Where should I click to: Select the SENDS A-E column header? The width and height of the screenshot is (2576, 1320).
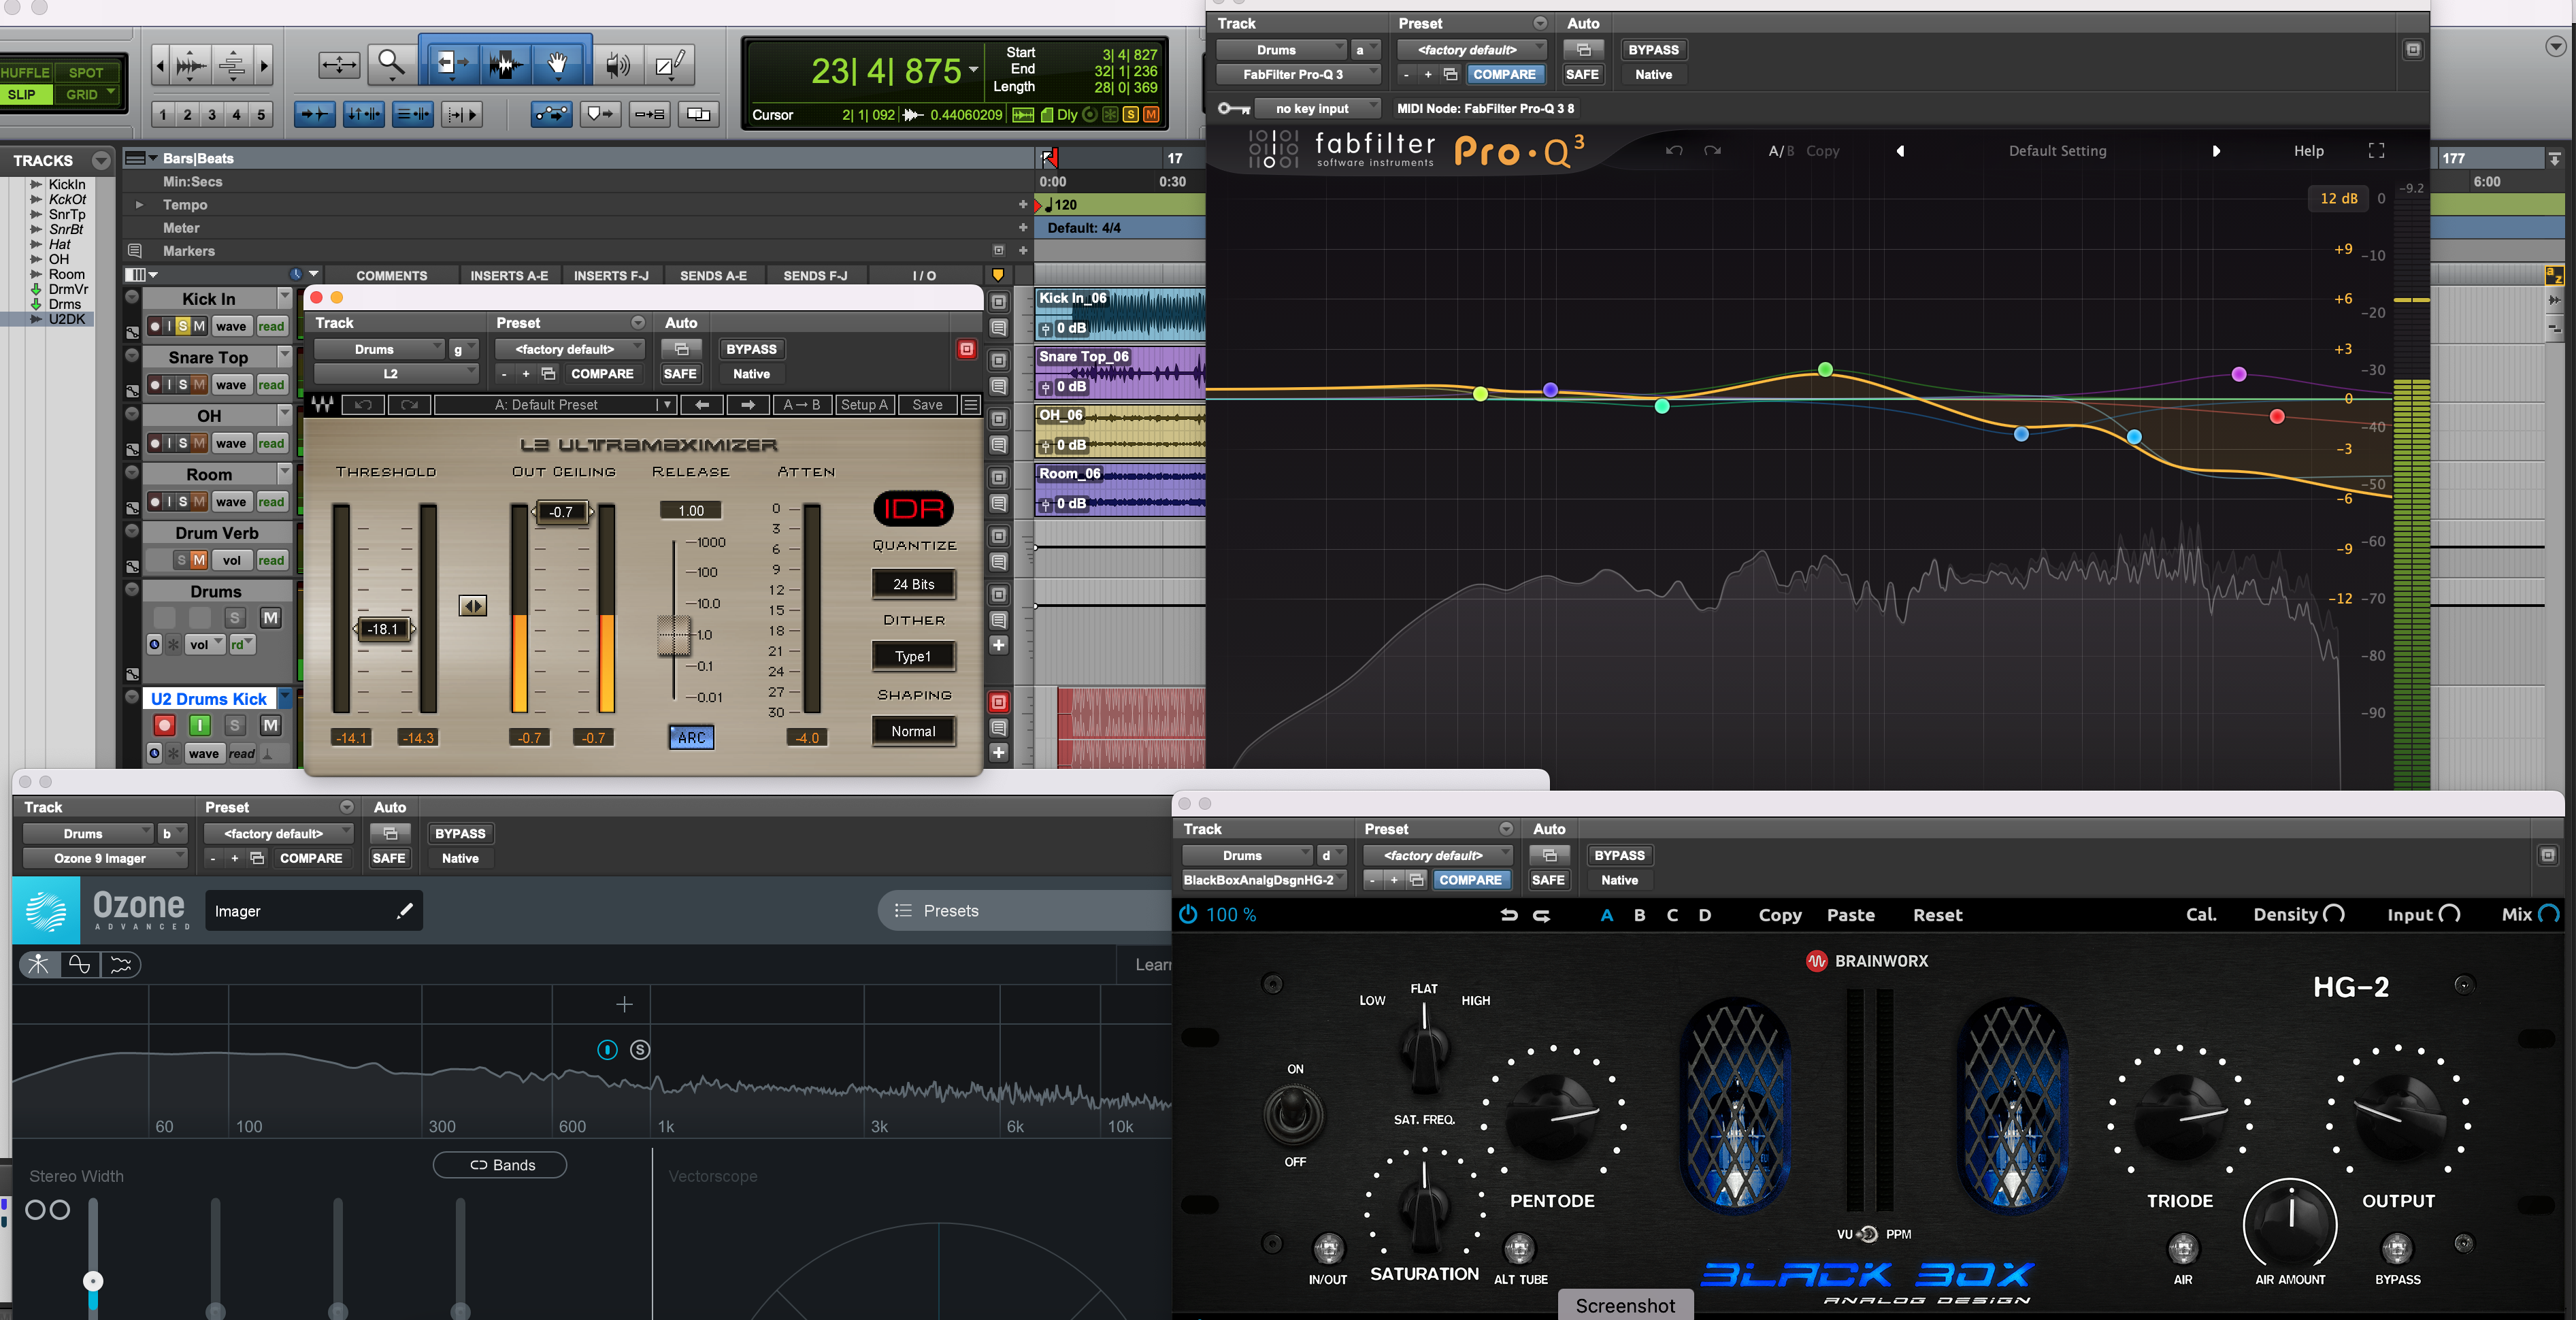[x=713, y=276]
